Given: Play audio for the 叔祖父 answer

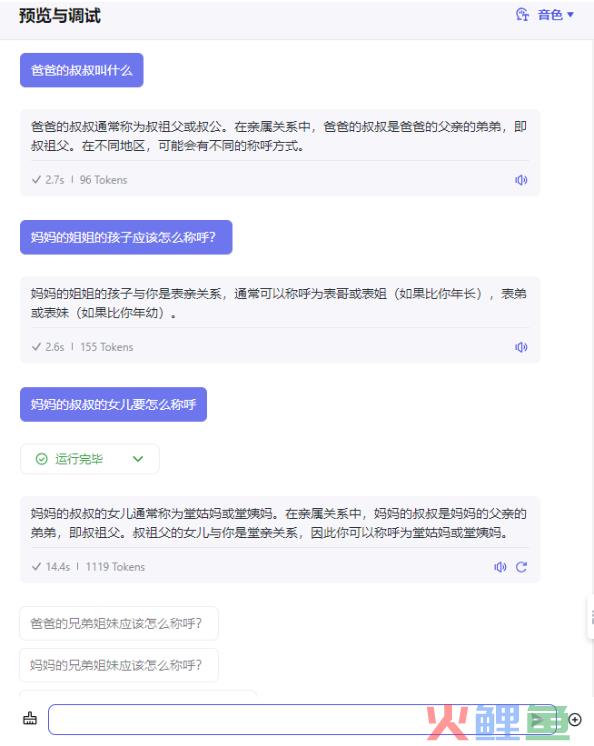Looking at the screenshot, I should pyautogui.click(x=521, y=180).
